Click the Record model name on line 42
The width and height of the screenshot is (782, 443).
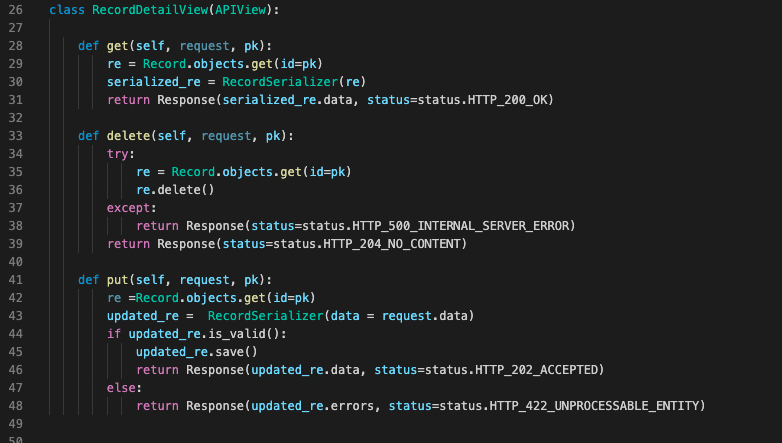click(x=157, y=298)
